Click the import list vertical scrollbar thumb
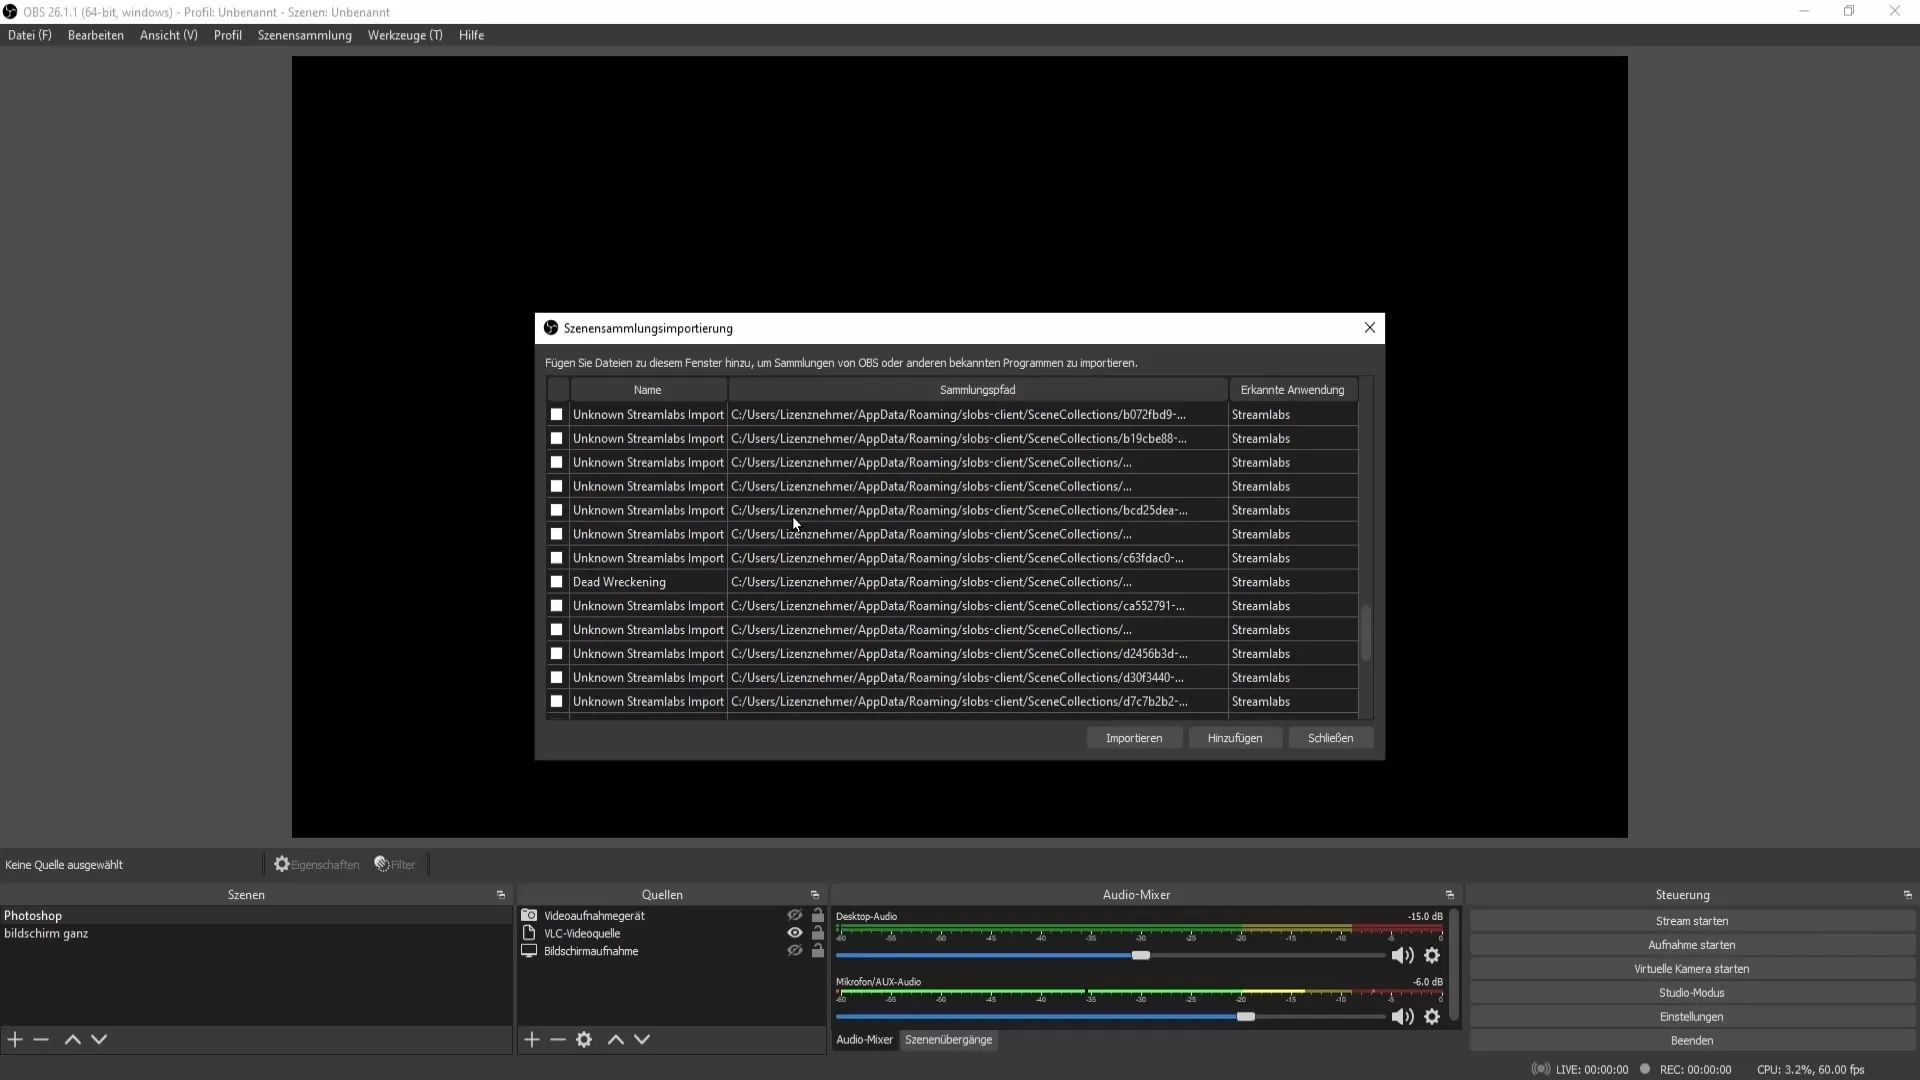This screenshot has height=1080, width=1920. pos(1366,633)
